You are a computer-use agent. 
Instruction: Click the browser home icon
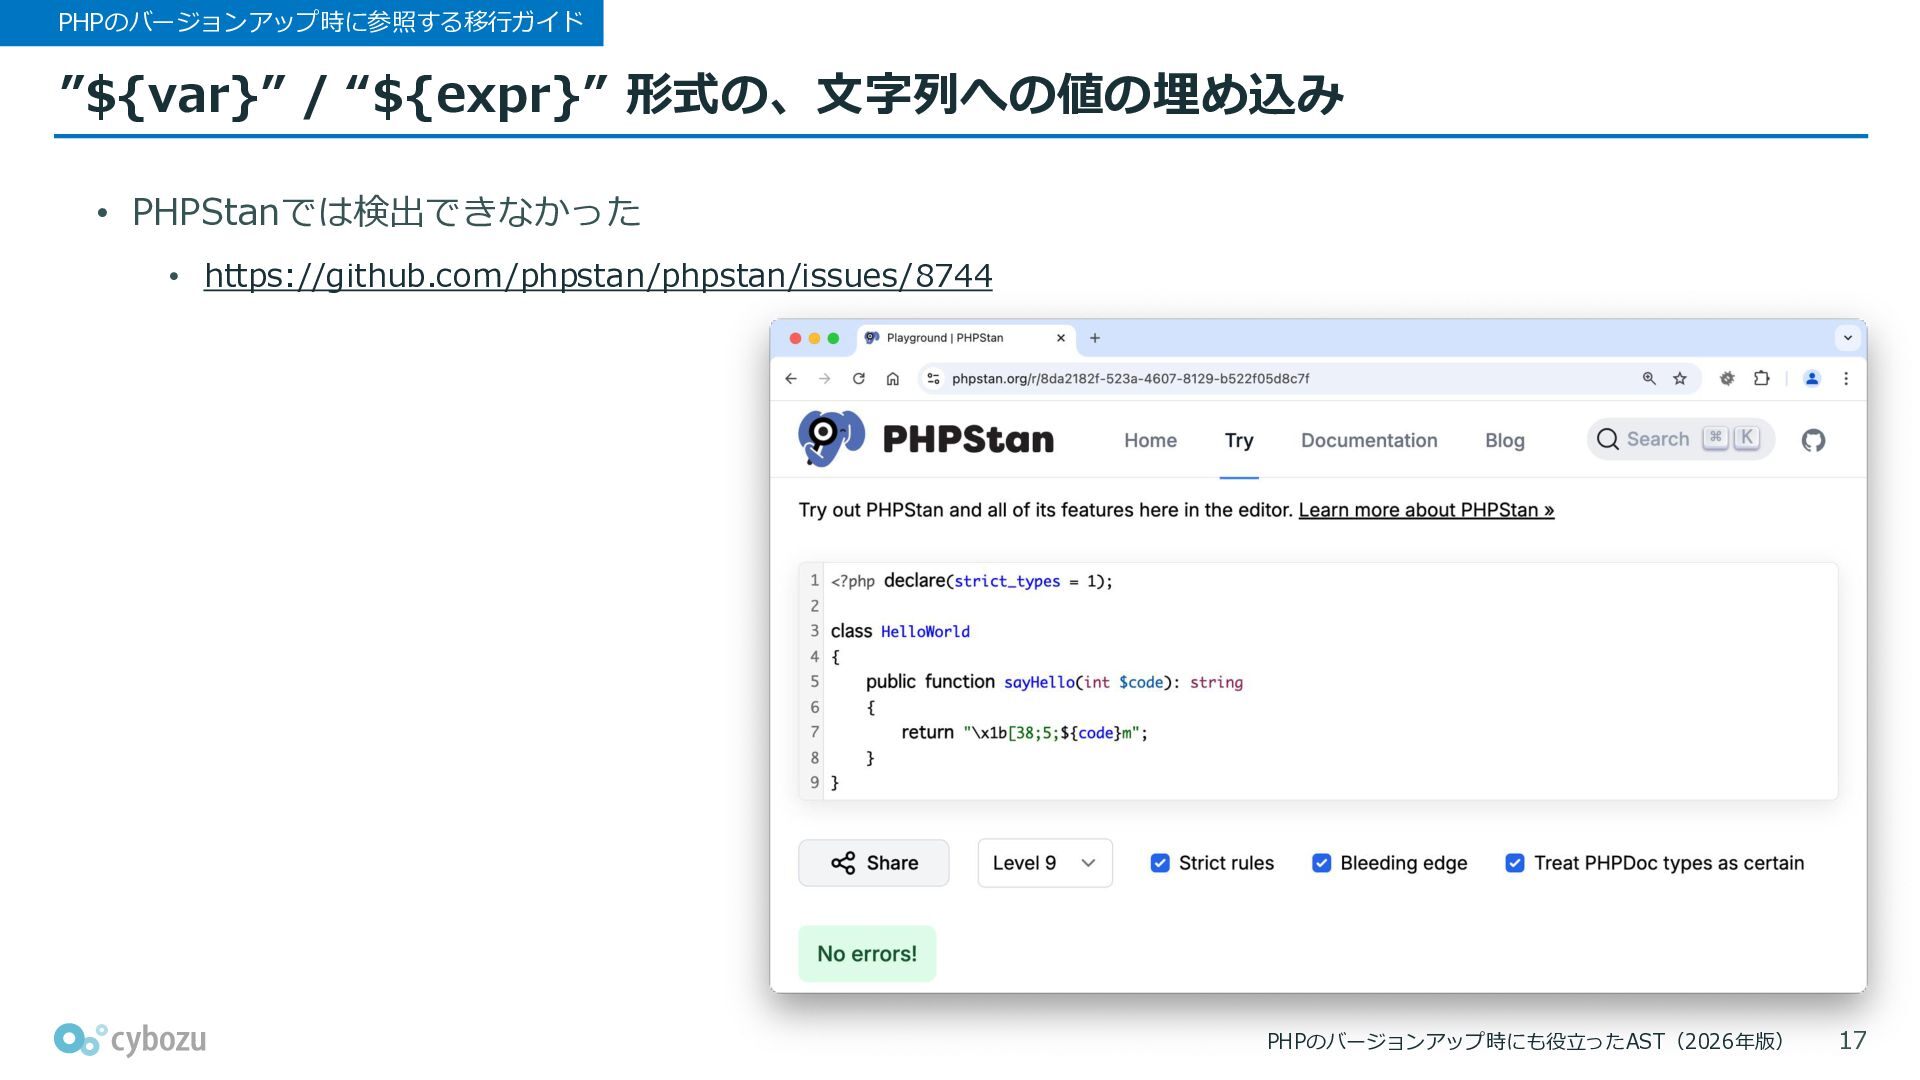point(893,379)
